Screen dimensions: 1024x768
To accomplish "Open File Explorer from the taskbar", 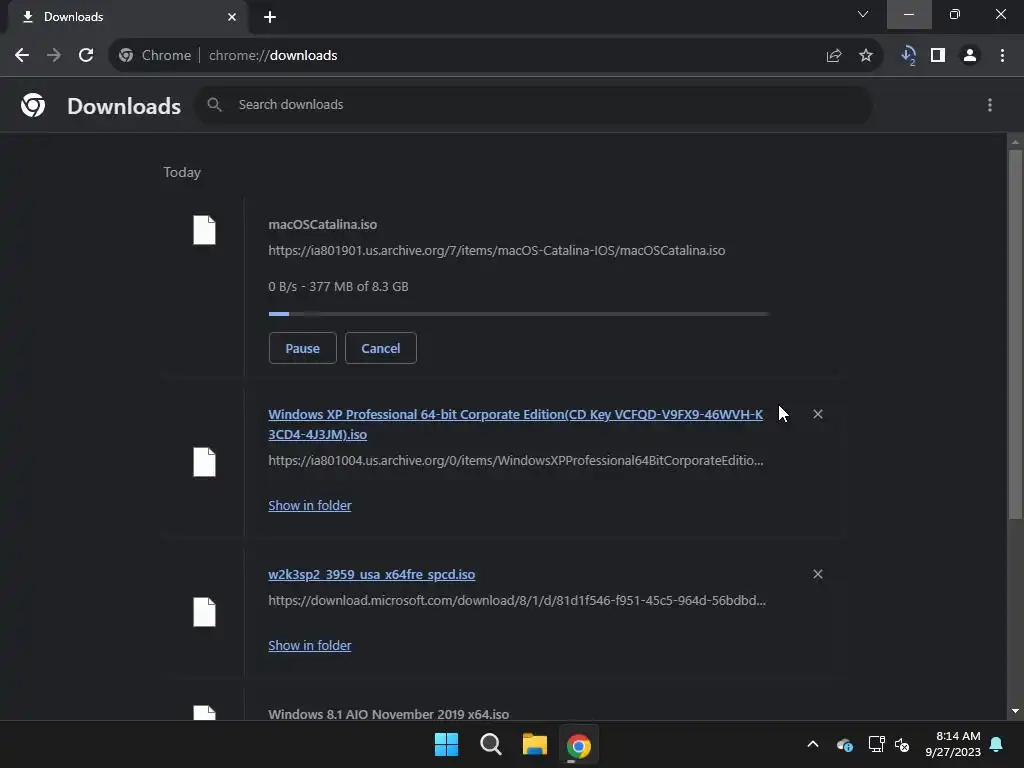I will tap(534, 744).
